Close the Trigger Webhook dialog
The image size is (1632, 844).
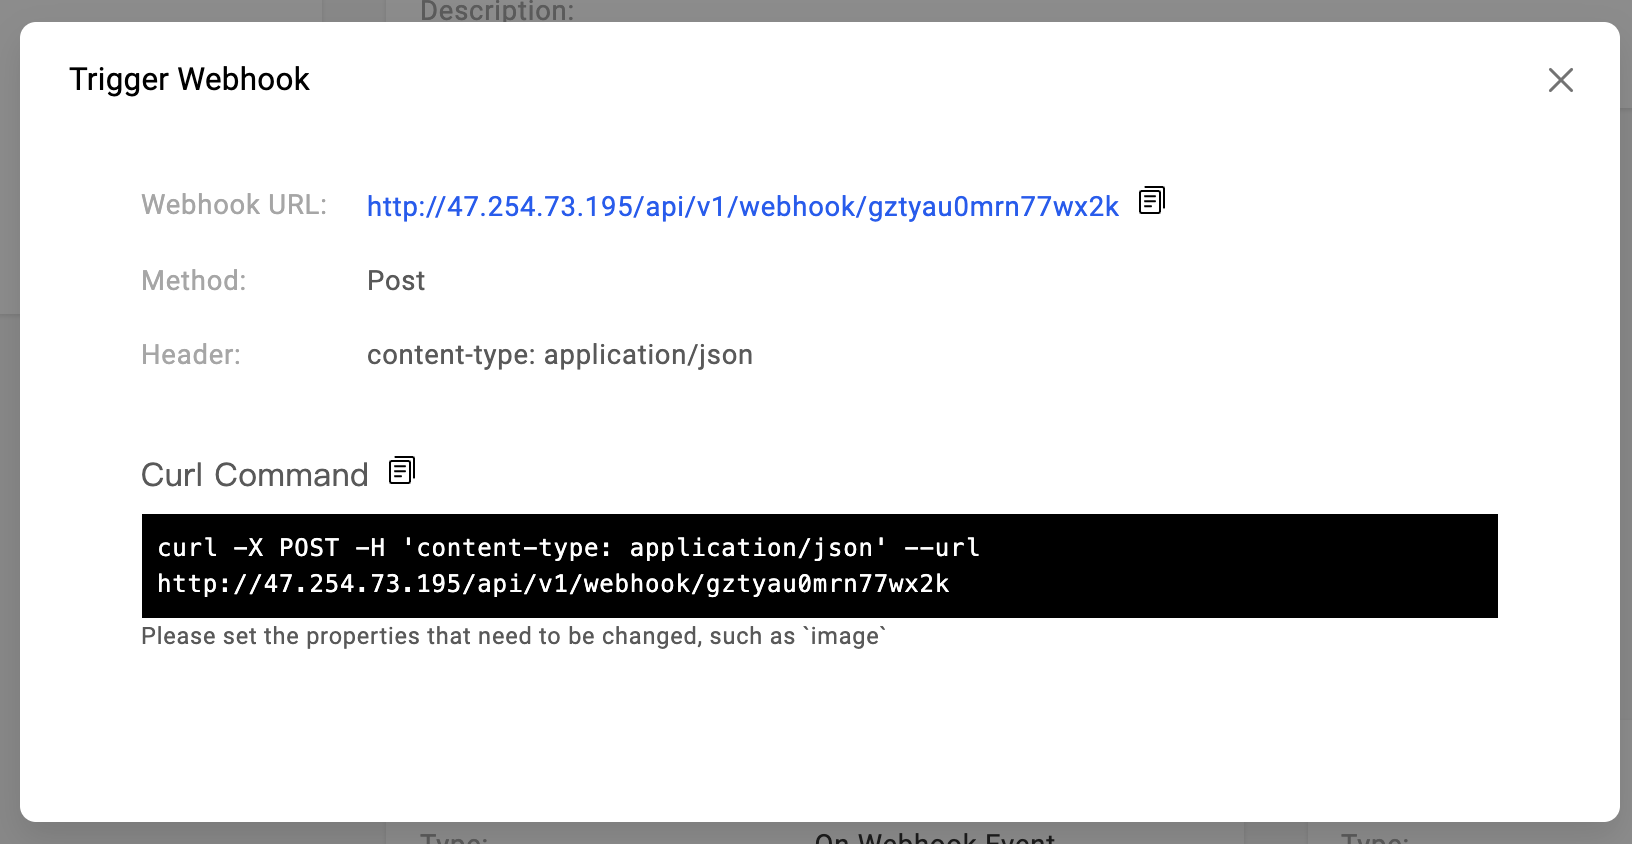tap(1560, 80)
